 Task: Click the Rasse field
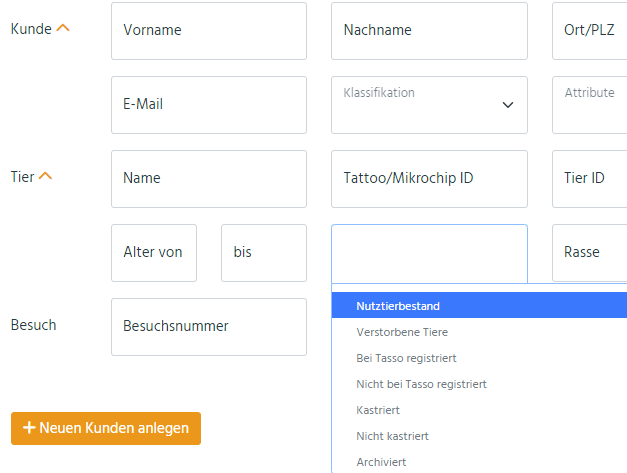point(590,253)
